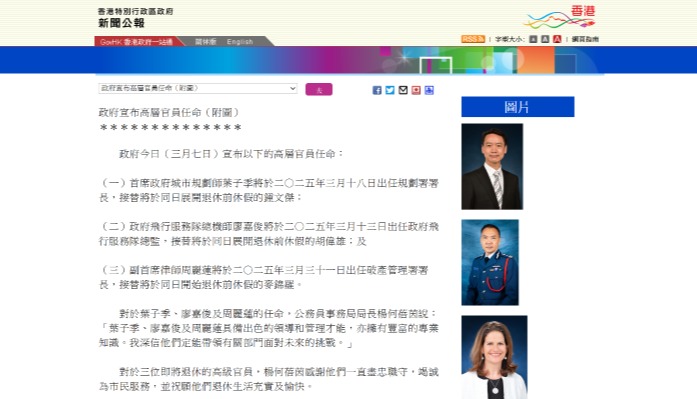Click the dropdown arrow of press release list
This screenshot has width=697, height=399.
292,88
